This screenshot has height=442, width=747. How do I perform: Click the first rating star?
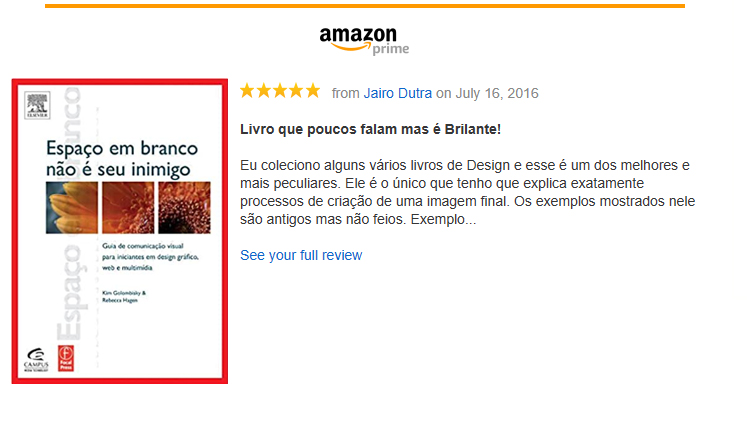(247, 90)
